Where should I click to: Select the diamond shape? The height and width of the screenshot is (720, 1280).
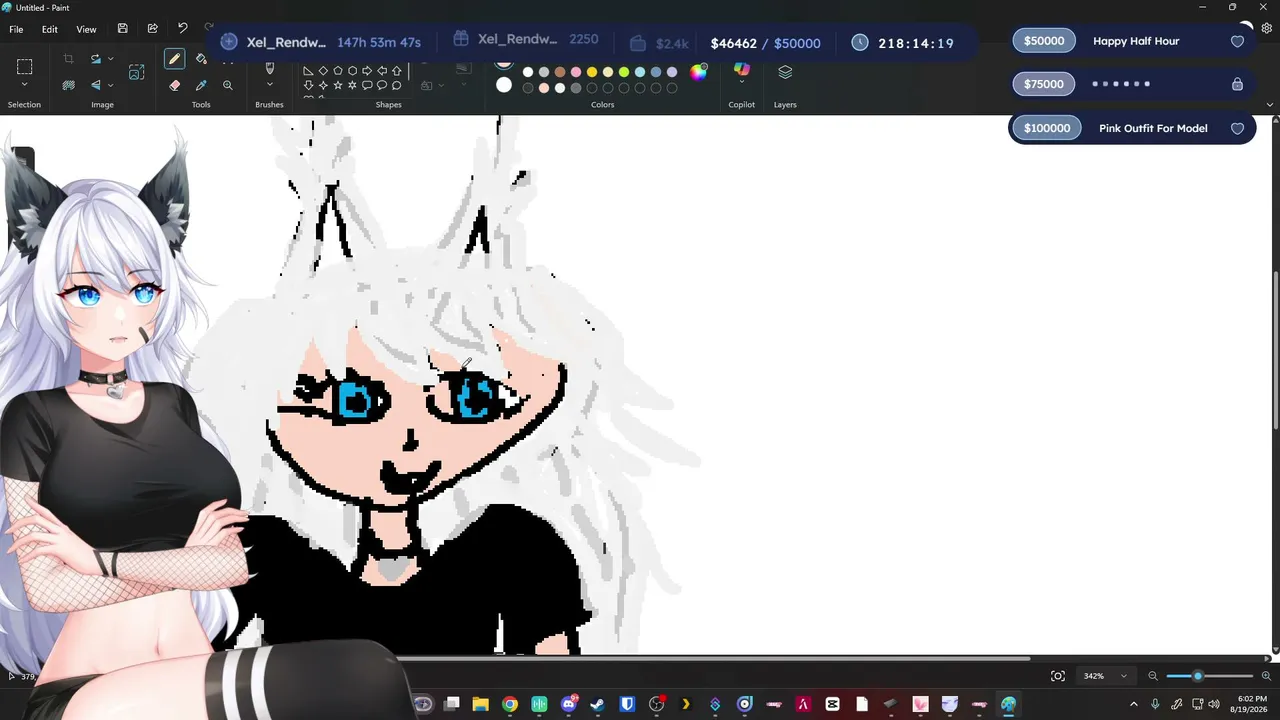tap(323, 71)
